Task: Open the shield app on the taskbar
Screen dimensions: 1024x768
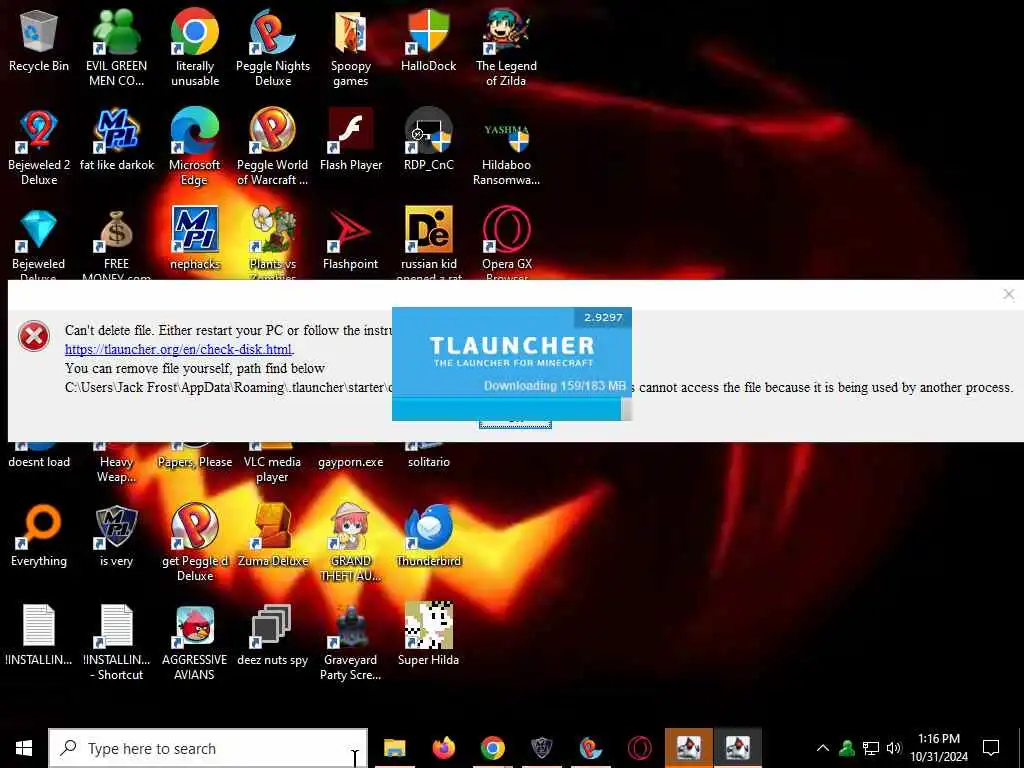Action: point(541,748)
